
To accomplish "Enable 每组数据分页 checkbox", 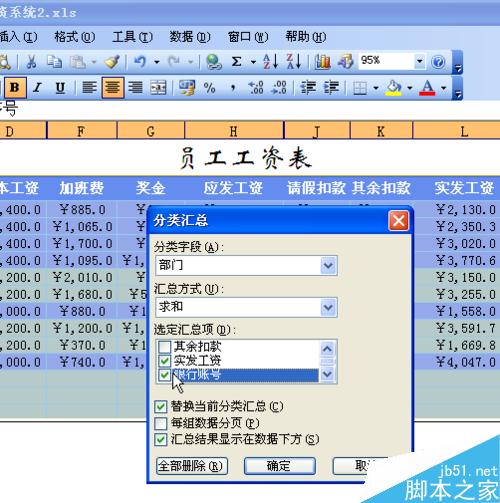I will (x=161, y=423).
